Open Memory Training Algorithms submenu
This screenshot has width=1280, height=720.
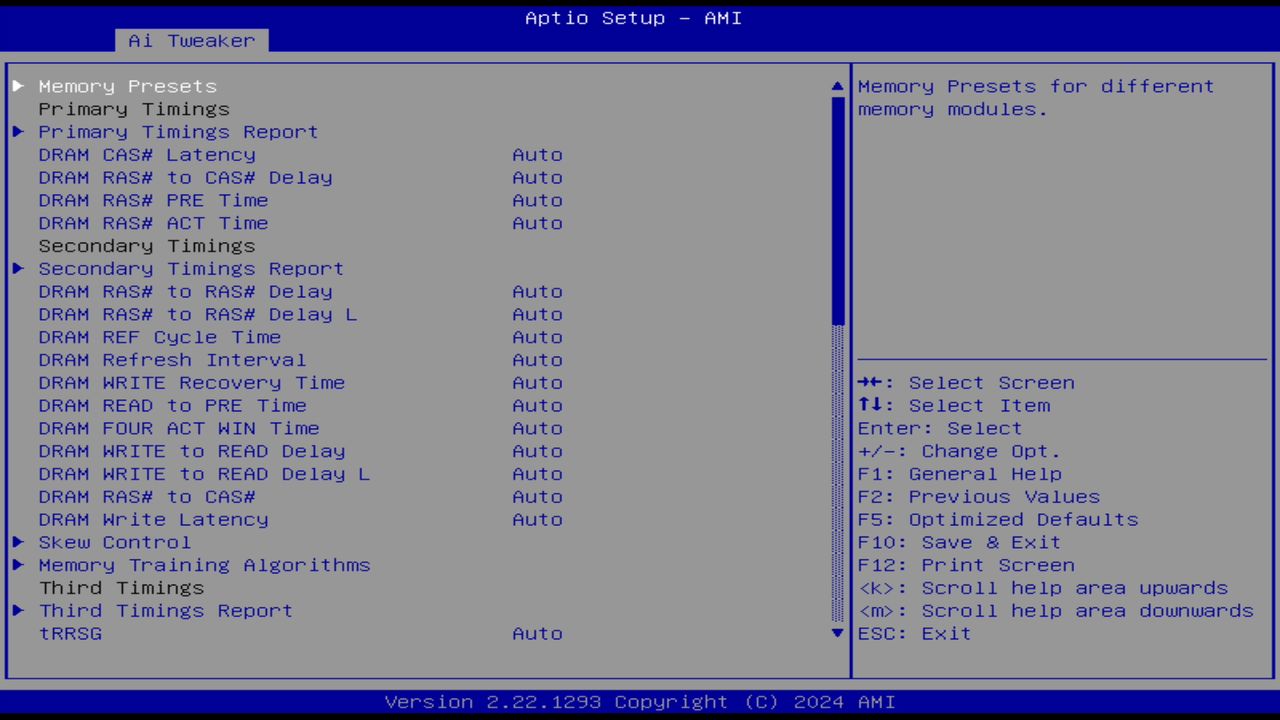pyautogui.click(x=204, y=565)
